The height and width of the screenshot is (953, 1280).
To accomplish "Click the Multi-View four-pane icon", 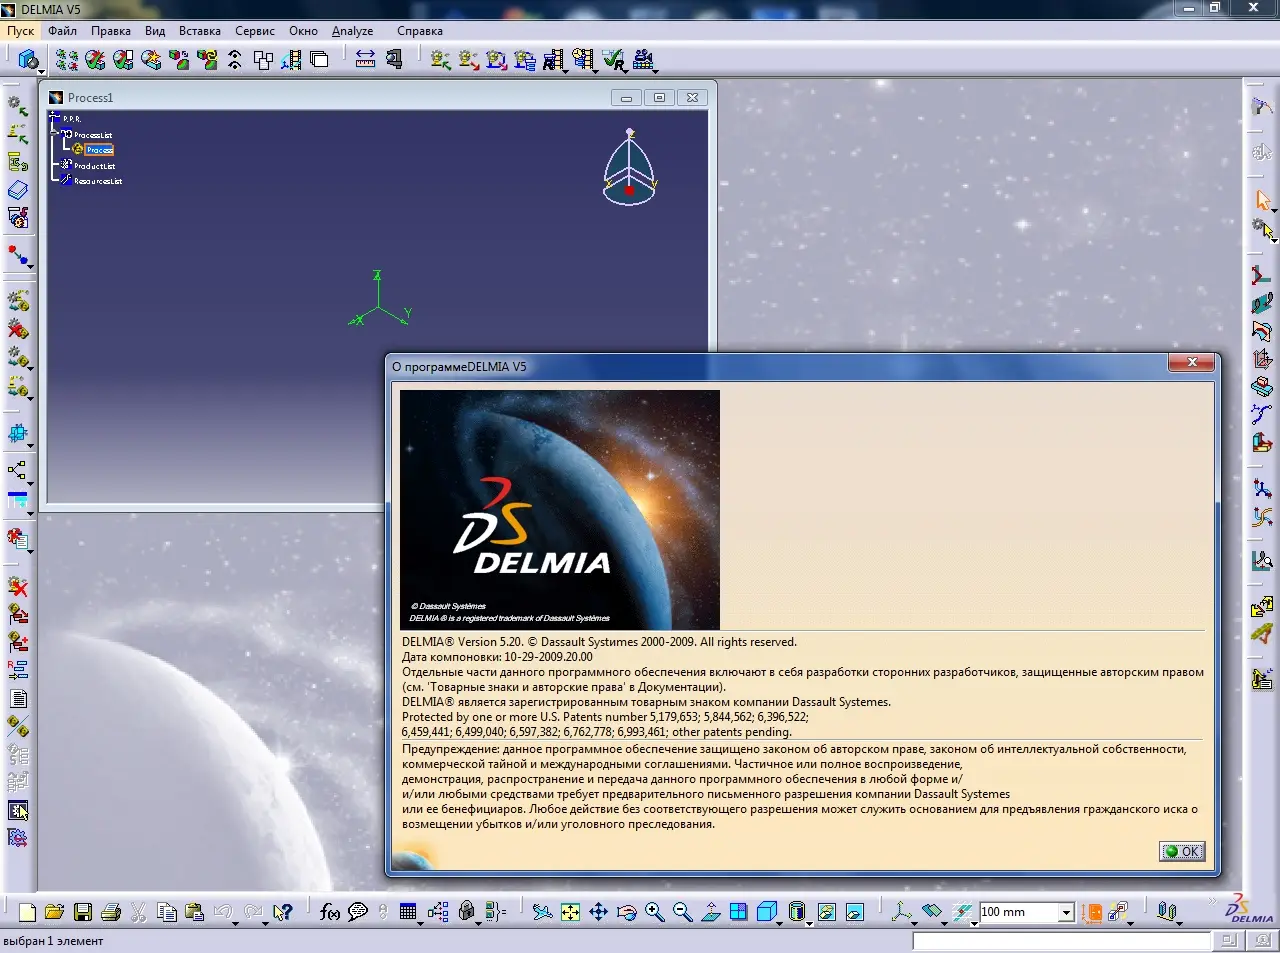I will click(x=738, y=912).
